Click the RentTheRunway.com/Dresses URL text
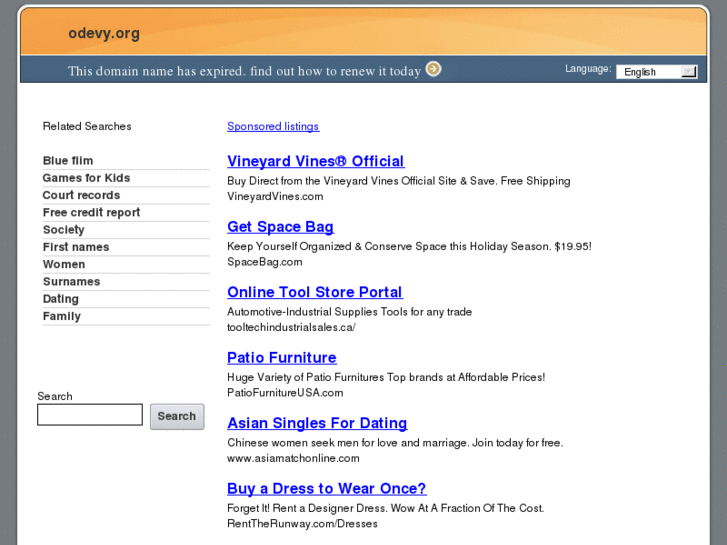The image size is (727, 545). (x=302, y=523)
